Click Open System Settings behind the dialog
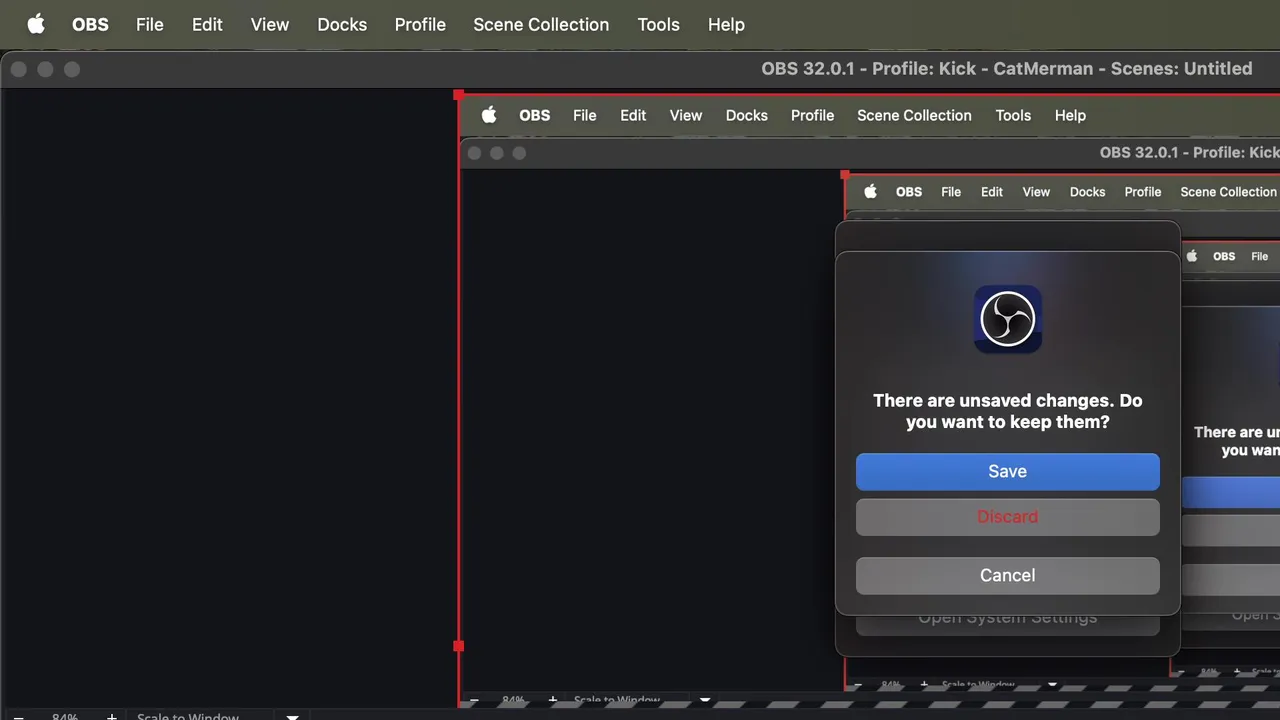Viewport: 1280px width, 720px height. pos(1008,624)
